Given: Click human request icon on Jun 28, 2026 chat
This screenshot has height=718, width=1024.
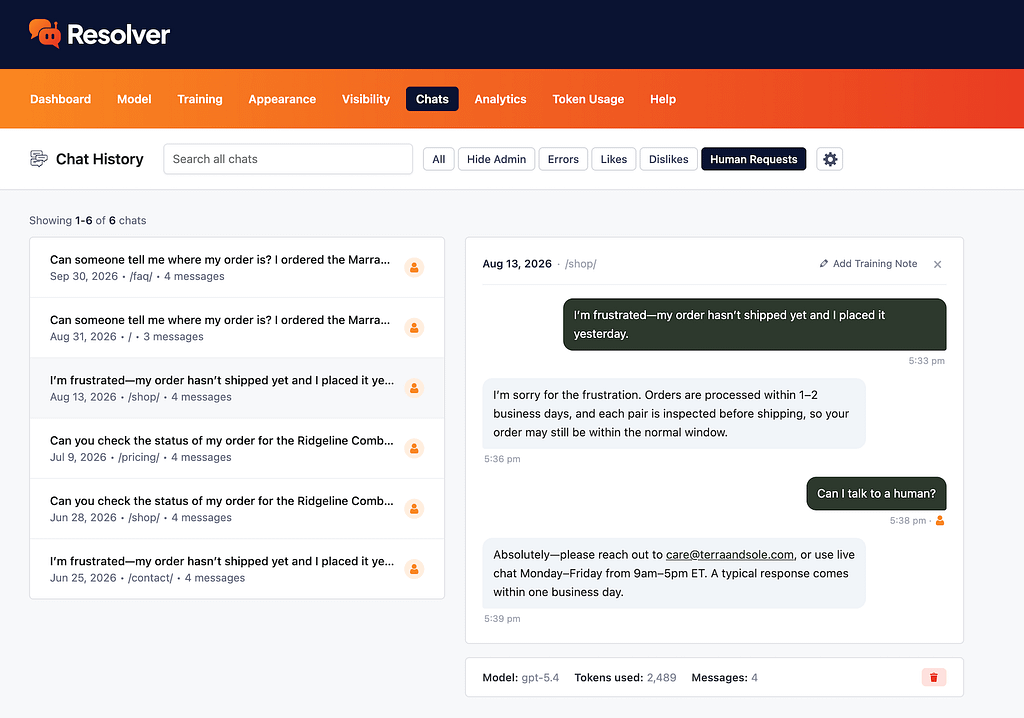Looking at the screenshot, I should point(414,508).
